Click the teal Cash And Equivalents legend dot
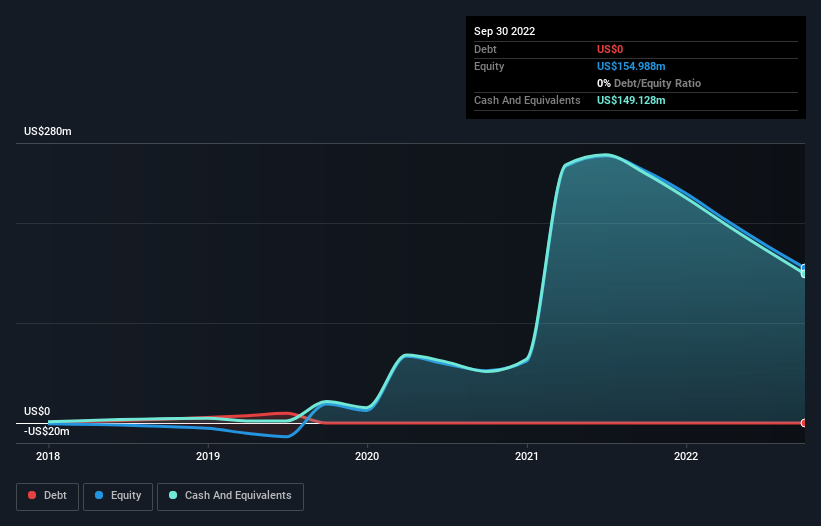 [x=173, y=495]
